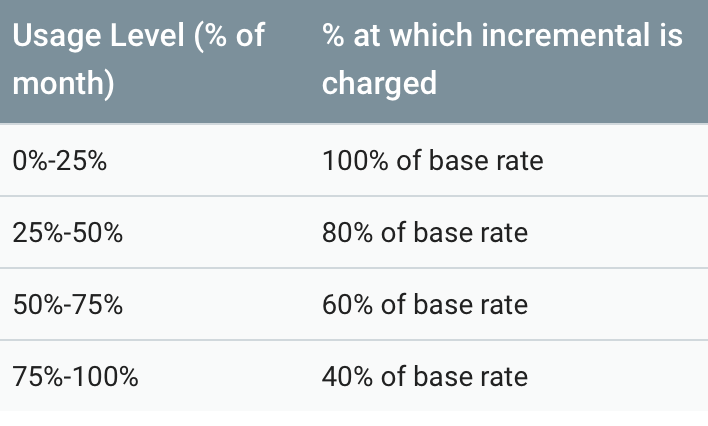The height and width of the screenshot is (426, 708).
Task: Select the 50%-75% usage level cell
Action: click(x=68, y=305)
